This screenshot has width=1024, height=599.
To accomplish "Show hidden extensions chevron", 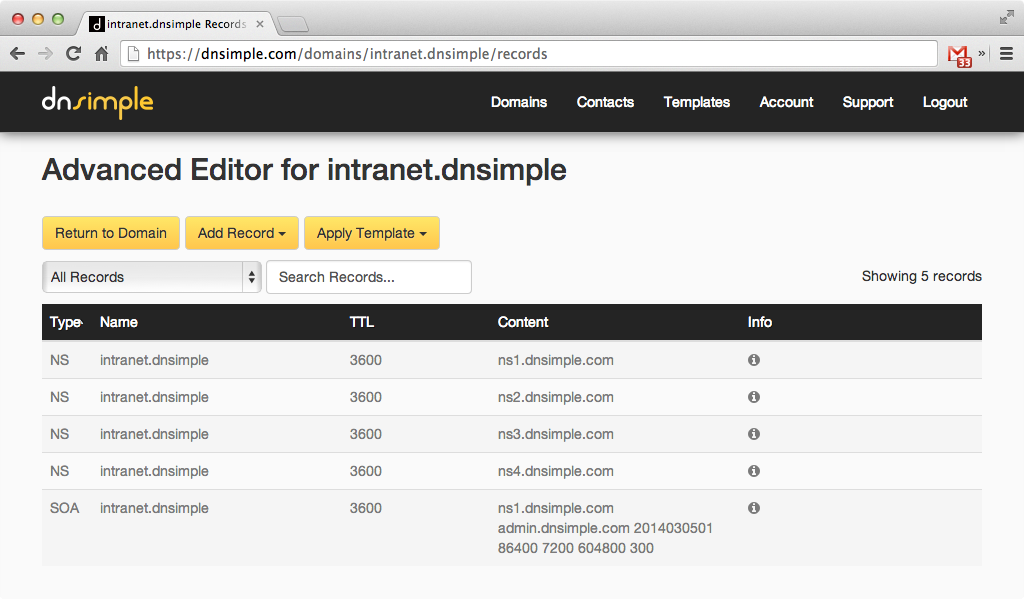I will [x=982, y=53].
